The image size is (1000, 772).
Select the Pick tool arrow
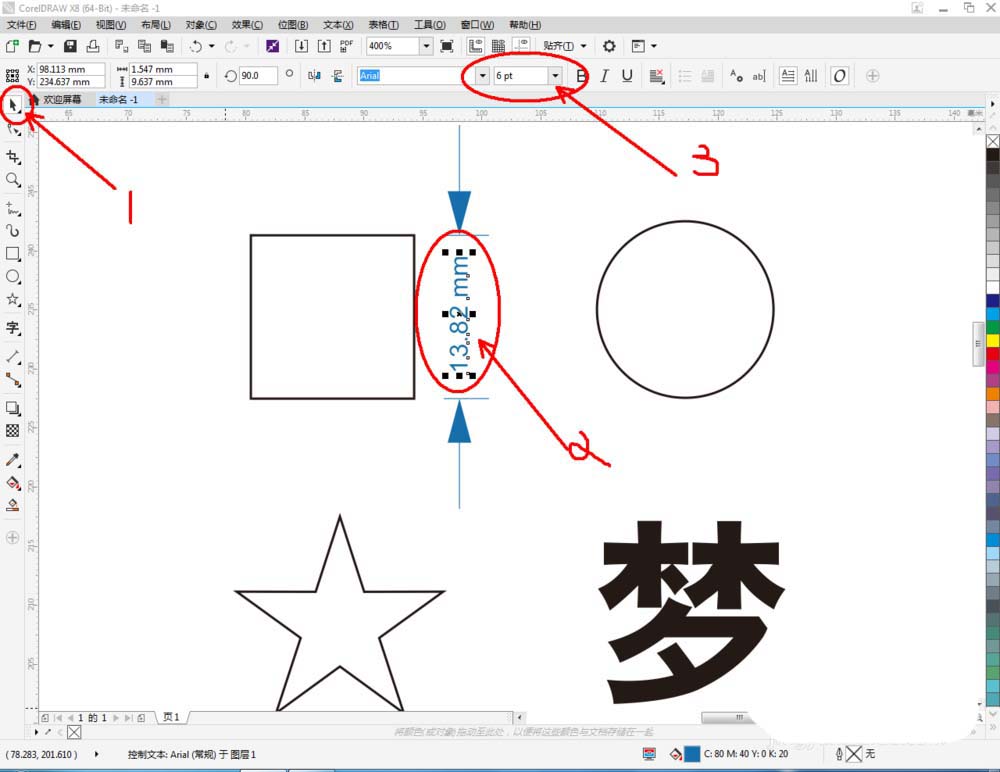[x=13, y=105]
